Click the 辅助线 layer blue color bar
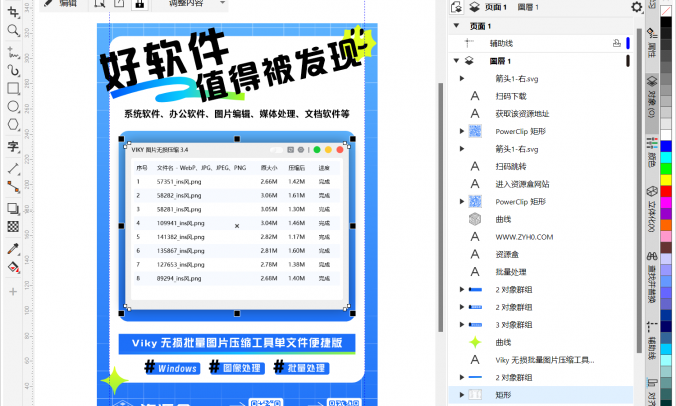This screenshot has height=406, width=676. (628, 43)
